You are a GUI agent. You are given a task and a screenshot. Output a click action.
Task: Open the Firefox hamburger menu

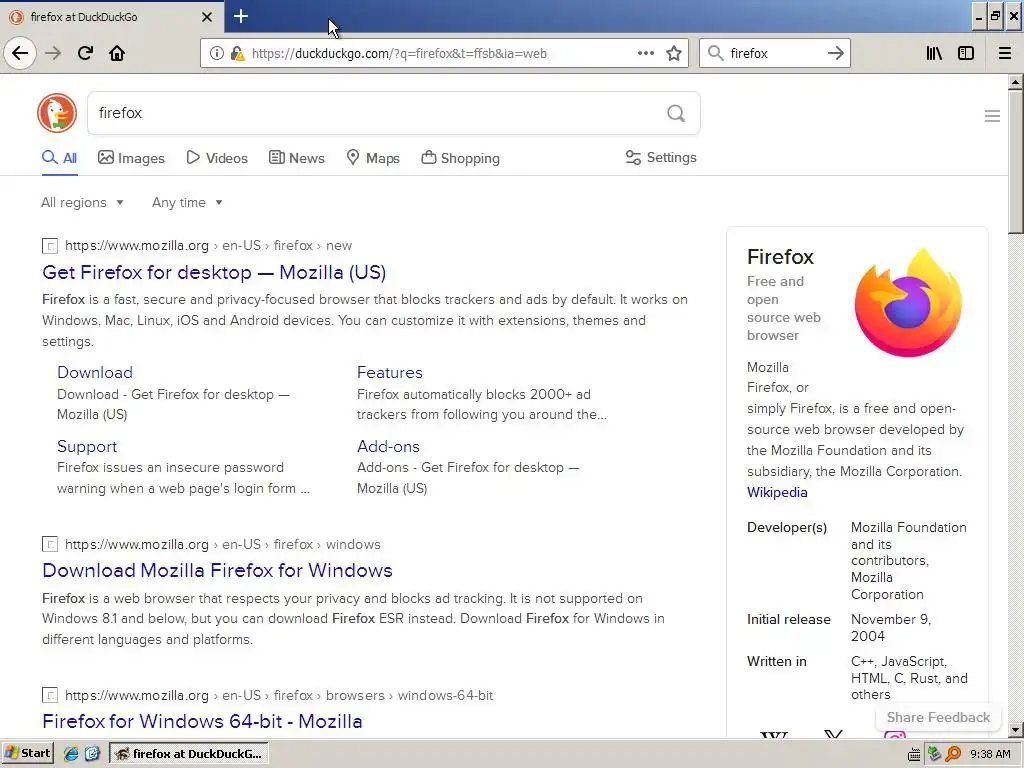tap(1004, 53)
